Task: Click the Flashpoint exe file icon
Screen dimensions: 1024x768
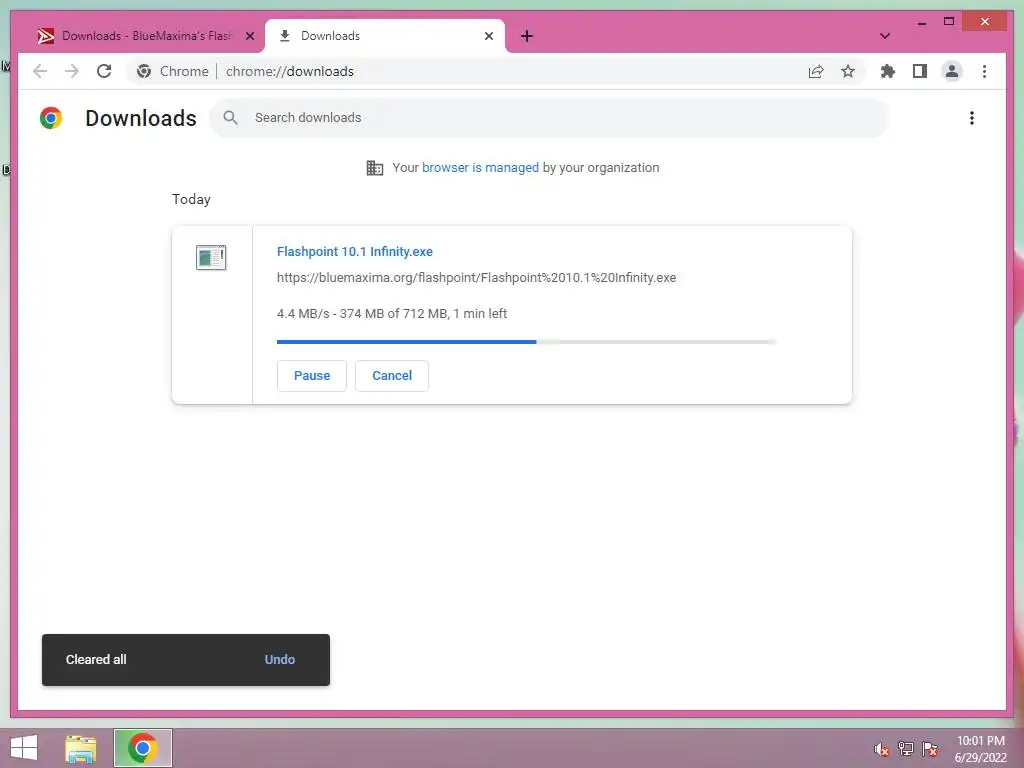Action: point(211,257)
